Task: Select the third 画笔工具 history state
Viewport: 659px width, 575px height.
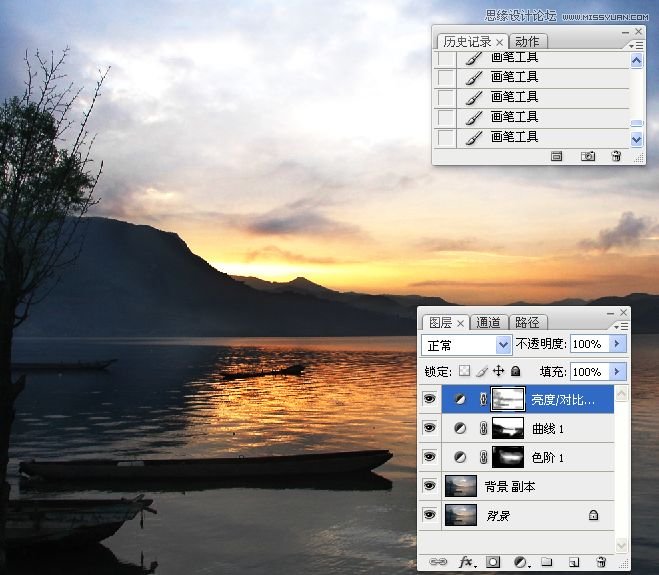Action: 531,97
